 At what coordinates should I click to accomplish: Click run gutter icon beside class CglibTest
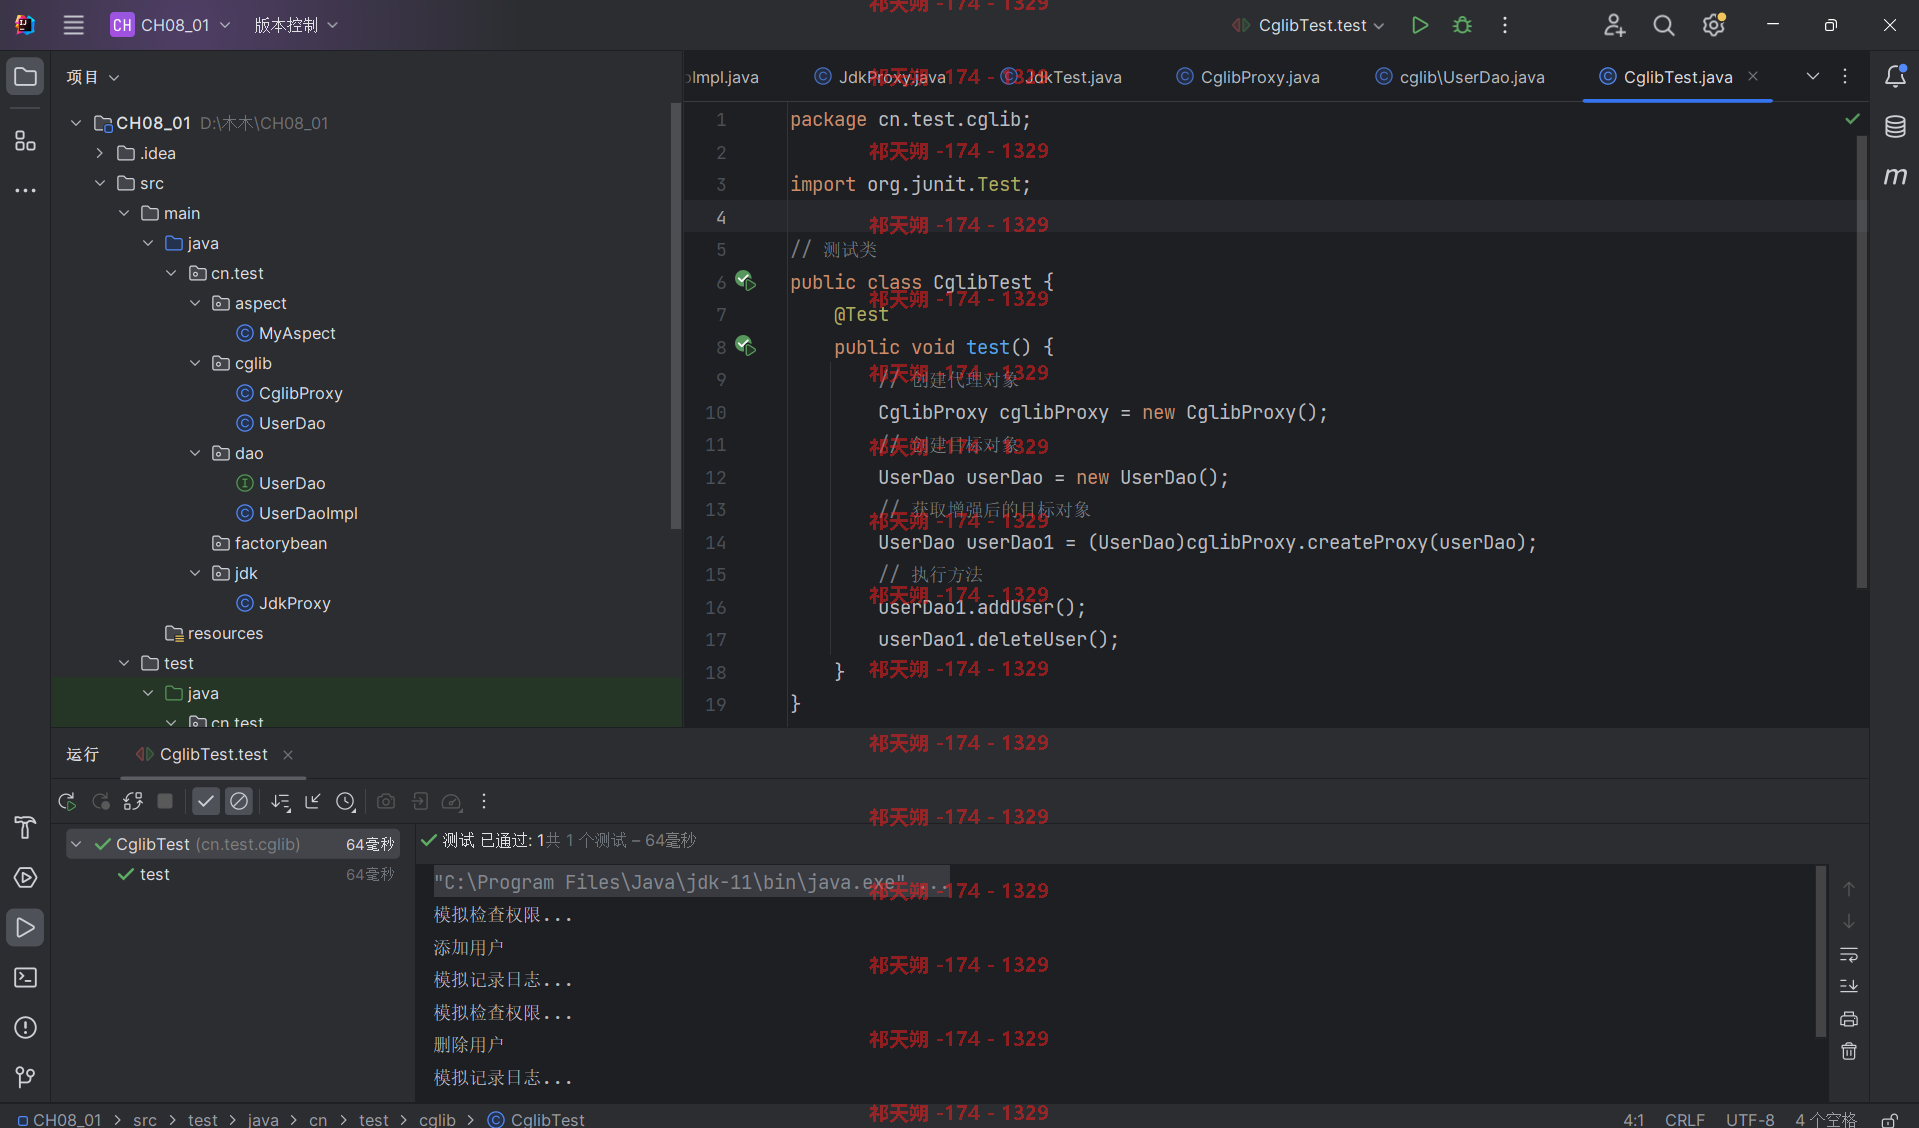tap(745, 281)
